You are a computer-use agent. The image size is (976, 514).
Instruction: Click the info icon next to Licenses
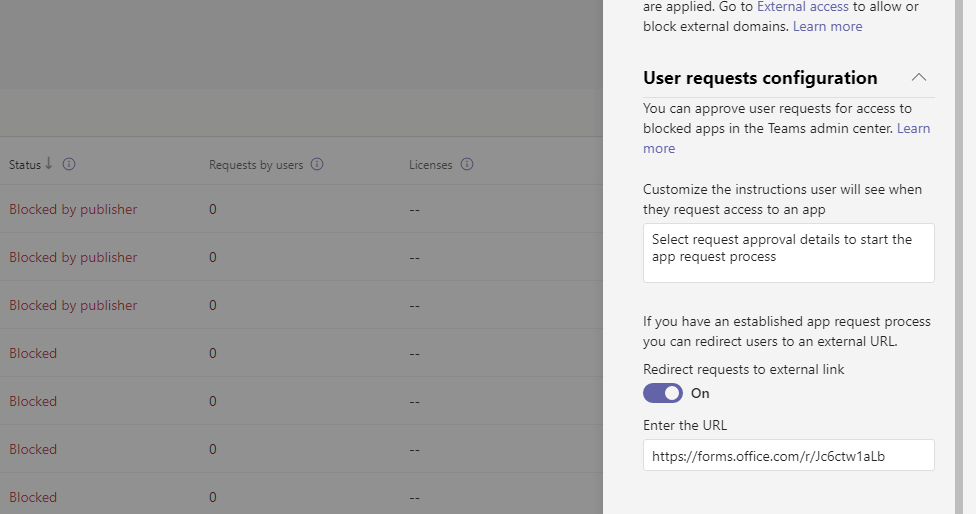467,164
